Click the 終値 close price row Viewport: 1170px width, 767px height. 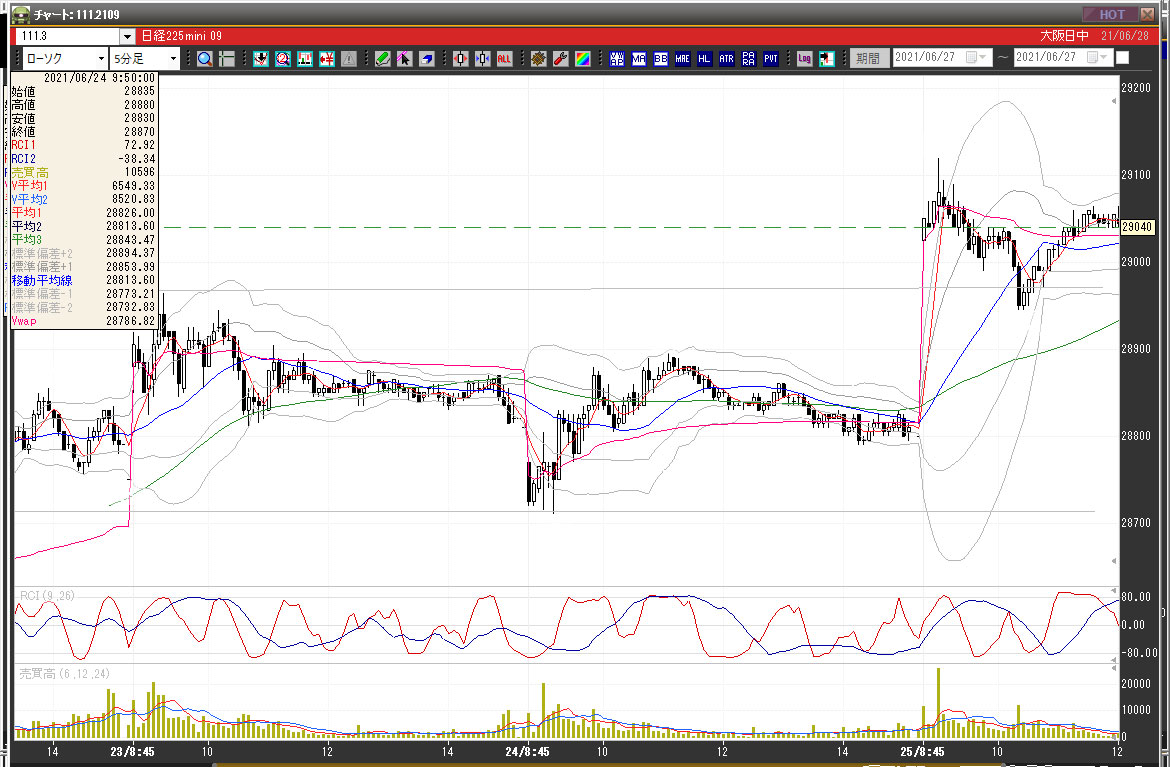click(83, 131)
